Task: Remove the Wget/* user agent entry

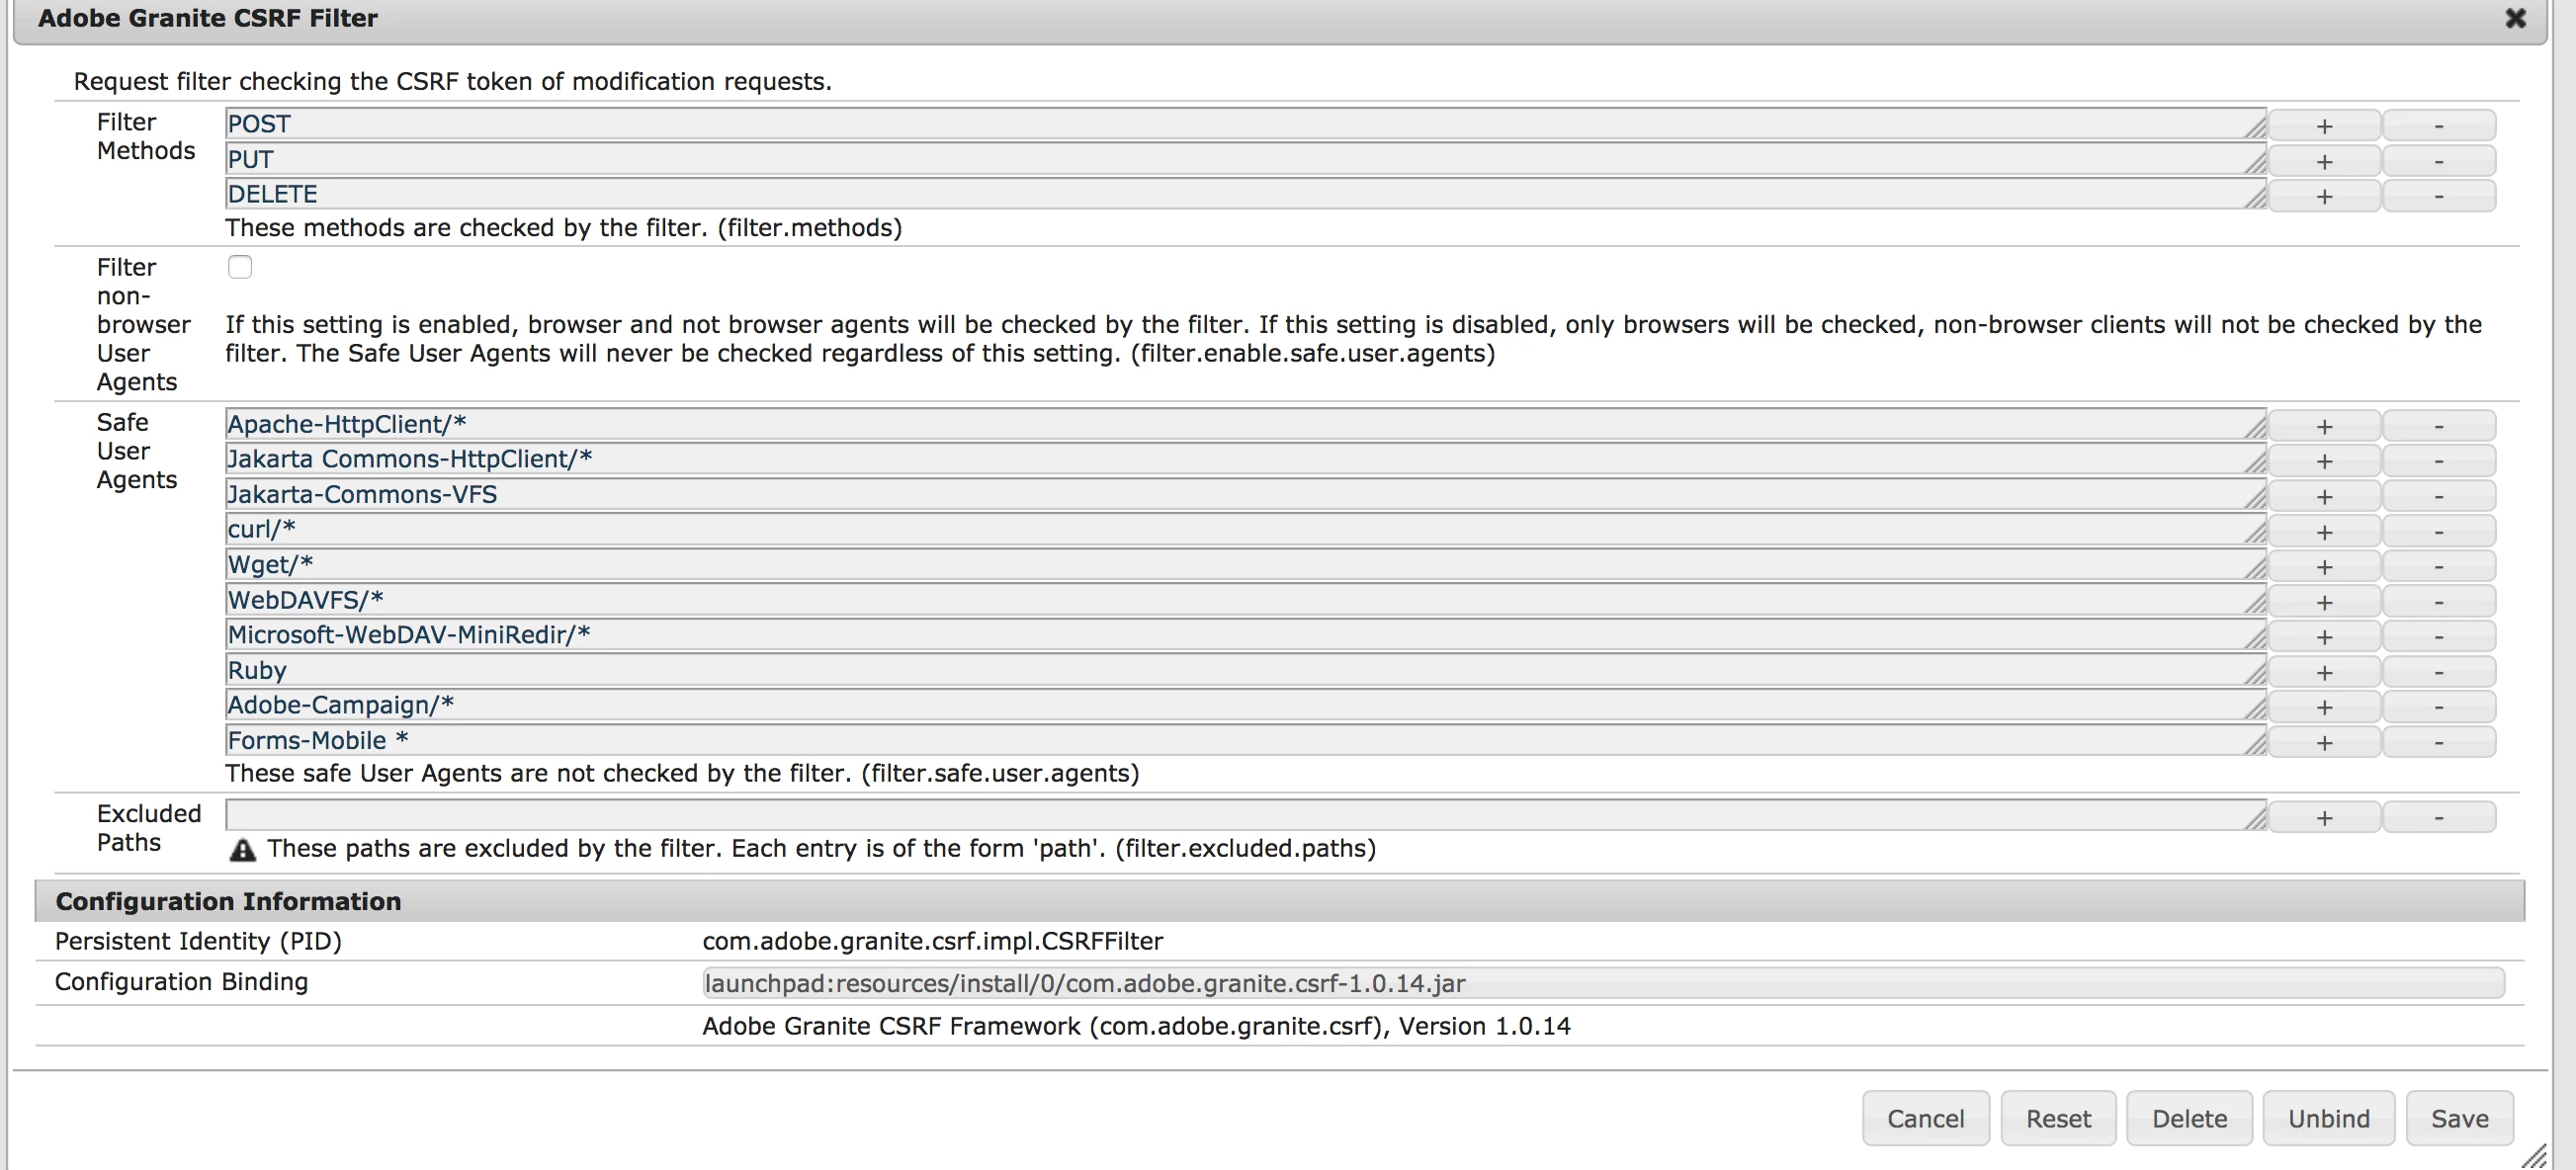Action: click(2438, 566)
